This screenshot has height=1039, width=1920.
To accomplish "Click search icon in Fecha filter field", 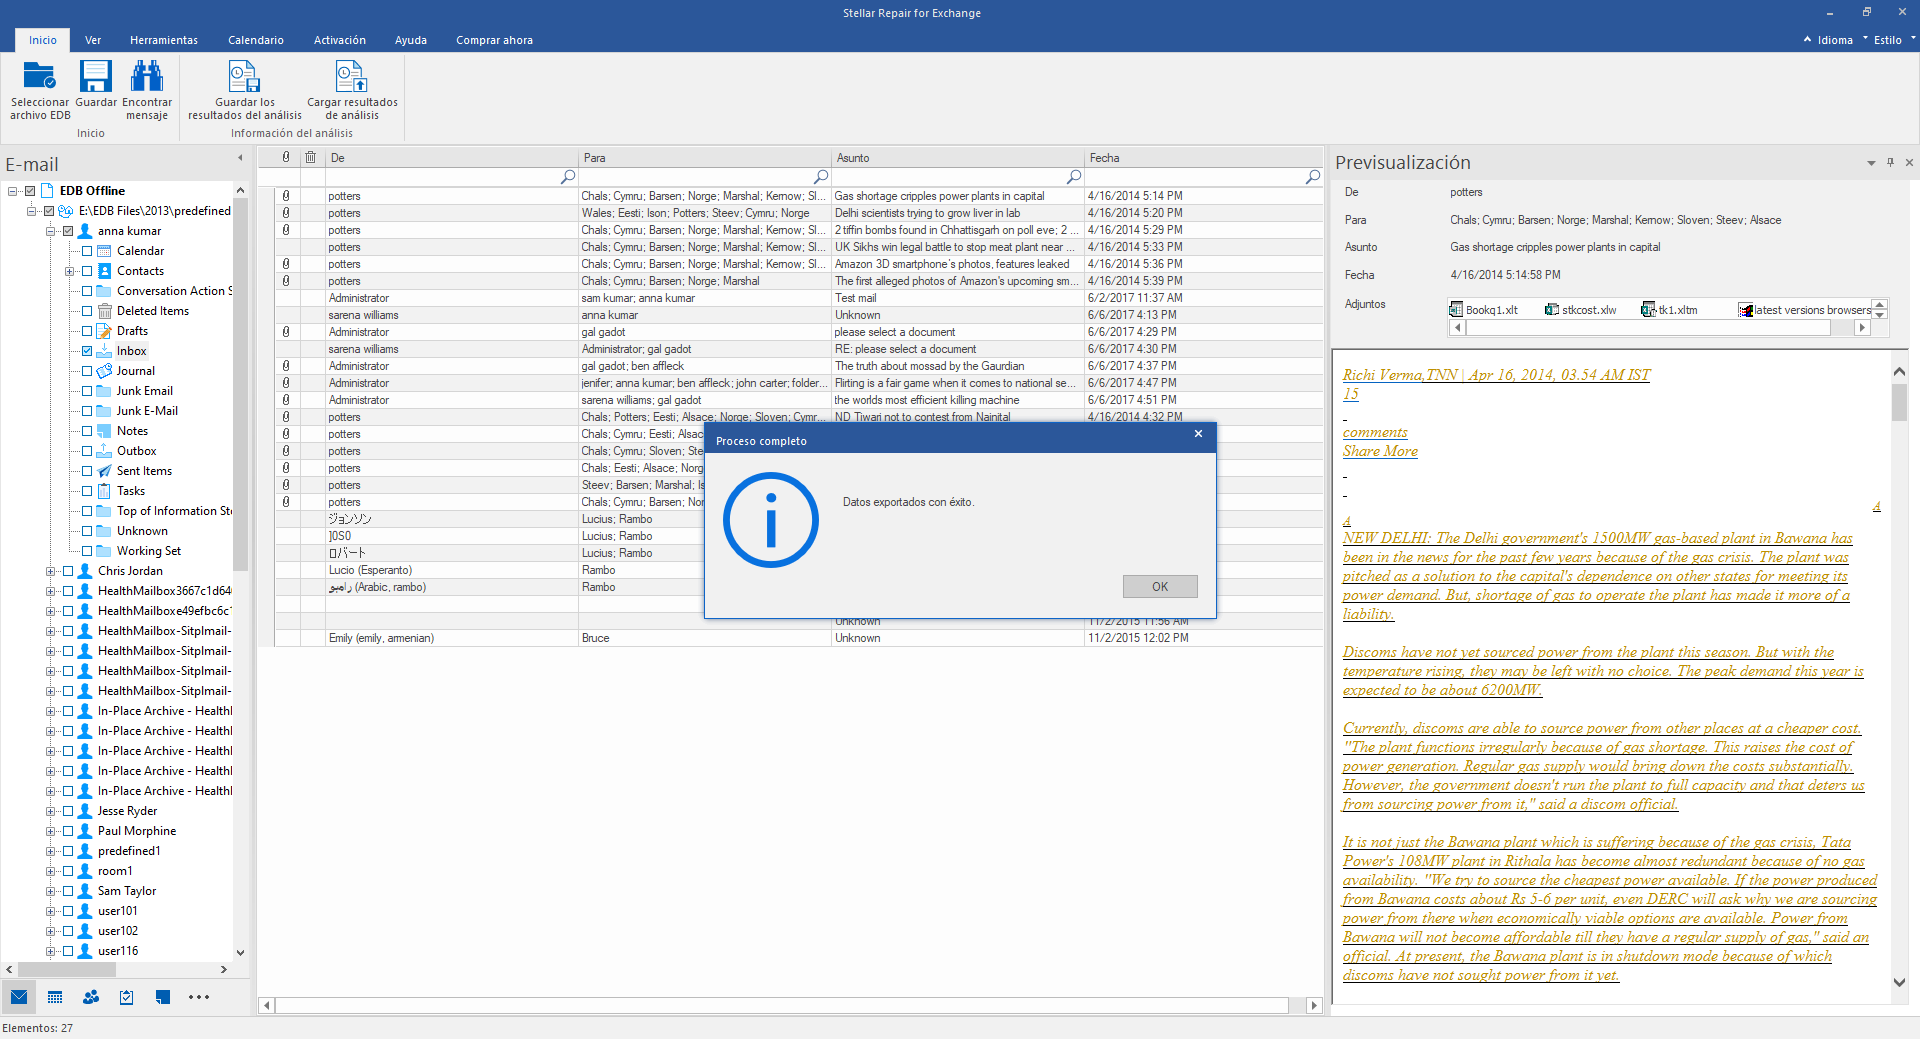I will pos(1313,177).
